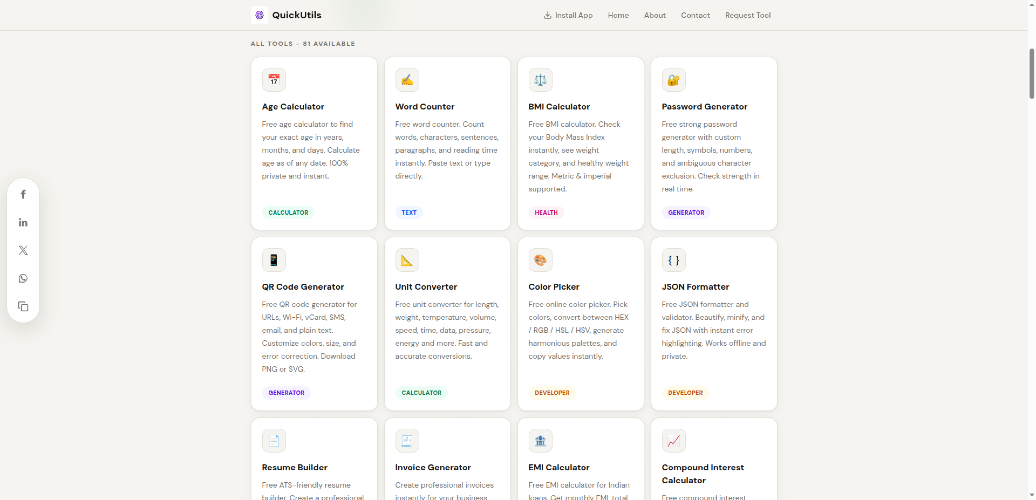Screen dimensions: 1036x500
Task: Open the Word Counter tool title
Action: click(425, 106)
